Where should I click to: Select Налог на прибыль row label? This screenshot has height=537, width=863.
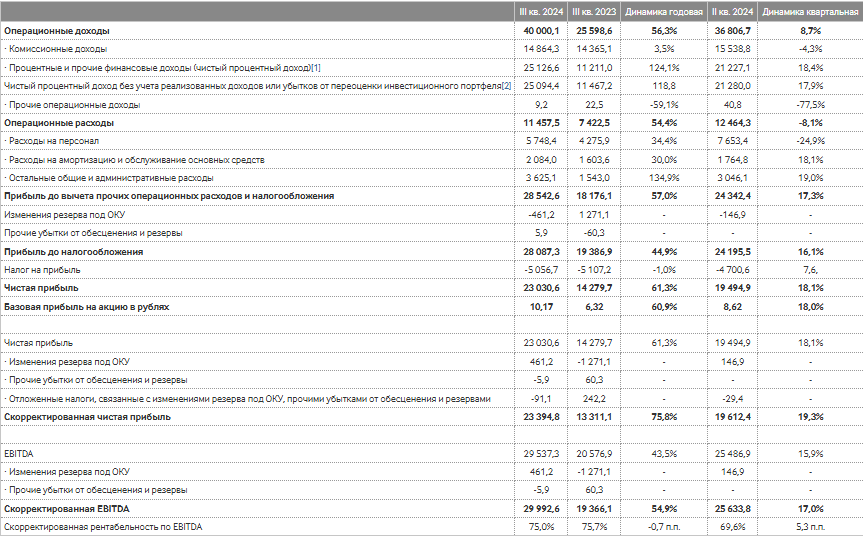tap(42, 270)
